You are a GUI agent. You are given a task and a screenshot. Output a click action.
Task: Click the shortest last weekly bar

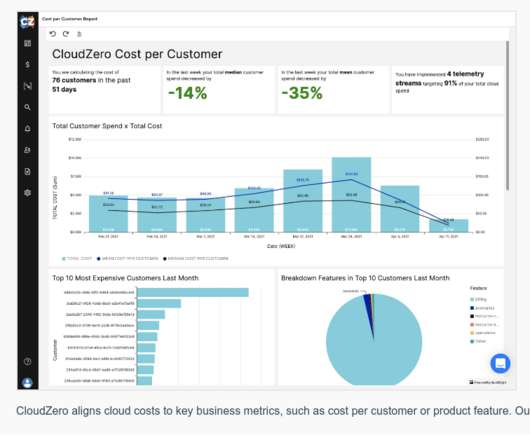click(x=449, y=226)
